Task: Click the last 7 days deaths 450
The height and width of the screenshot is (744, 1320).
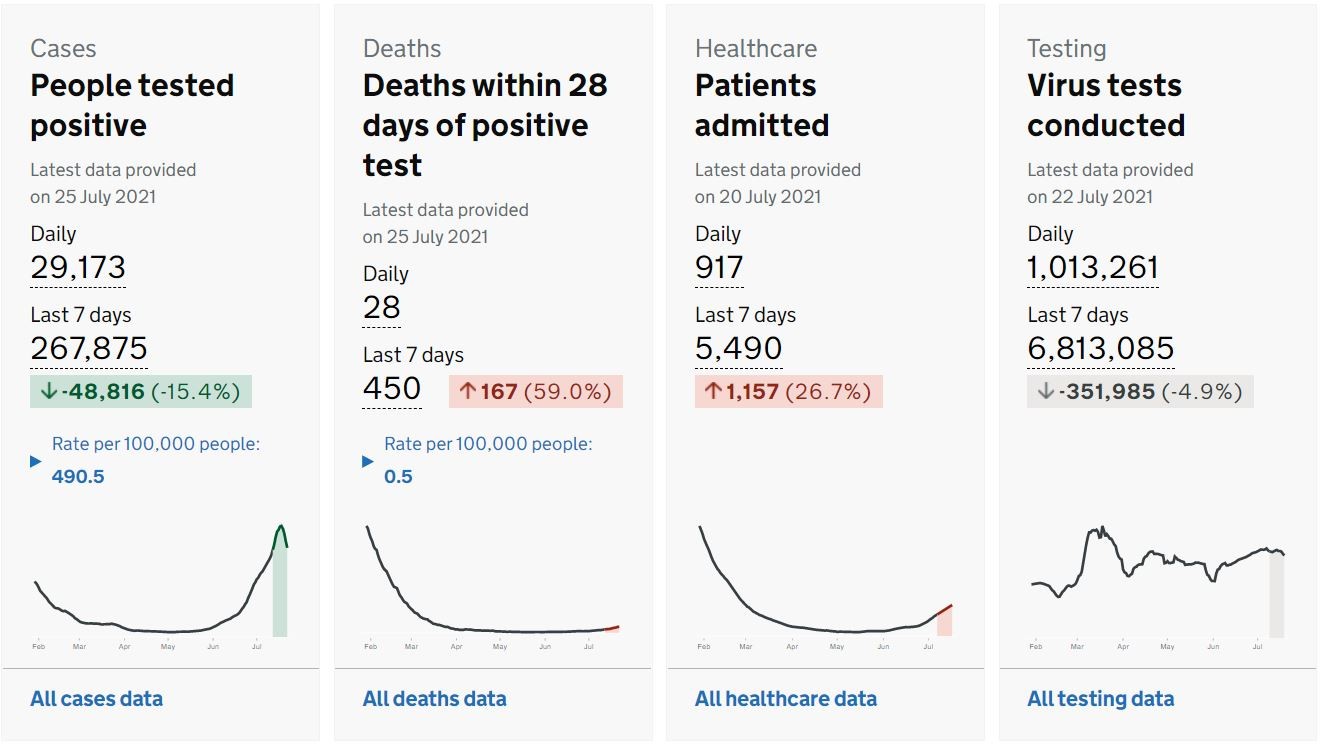Action: point(391,388)
